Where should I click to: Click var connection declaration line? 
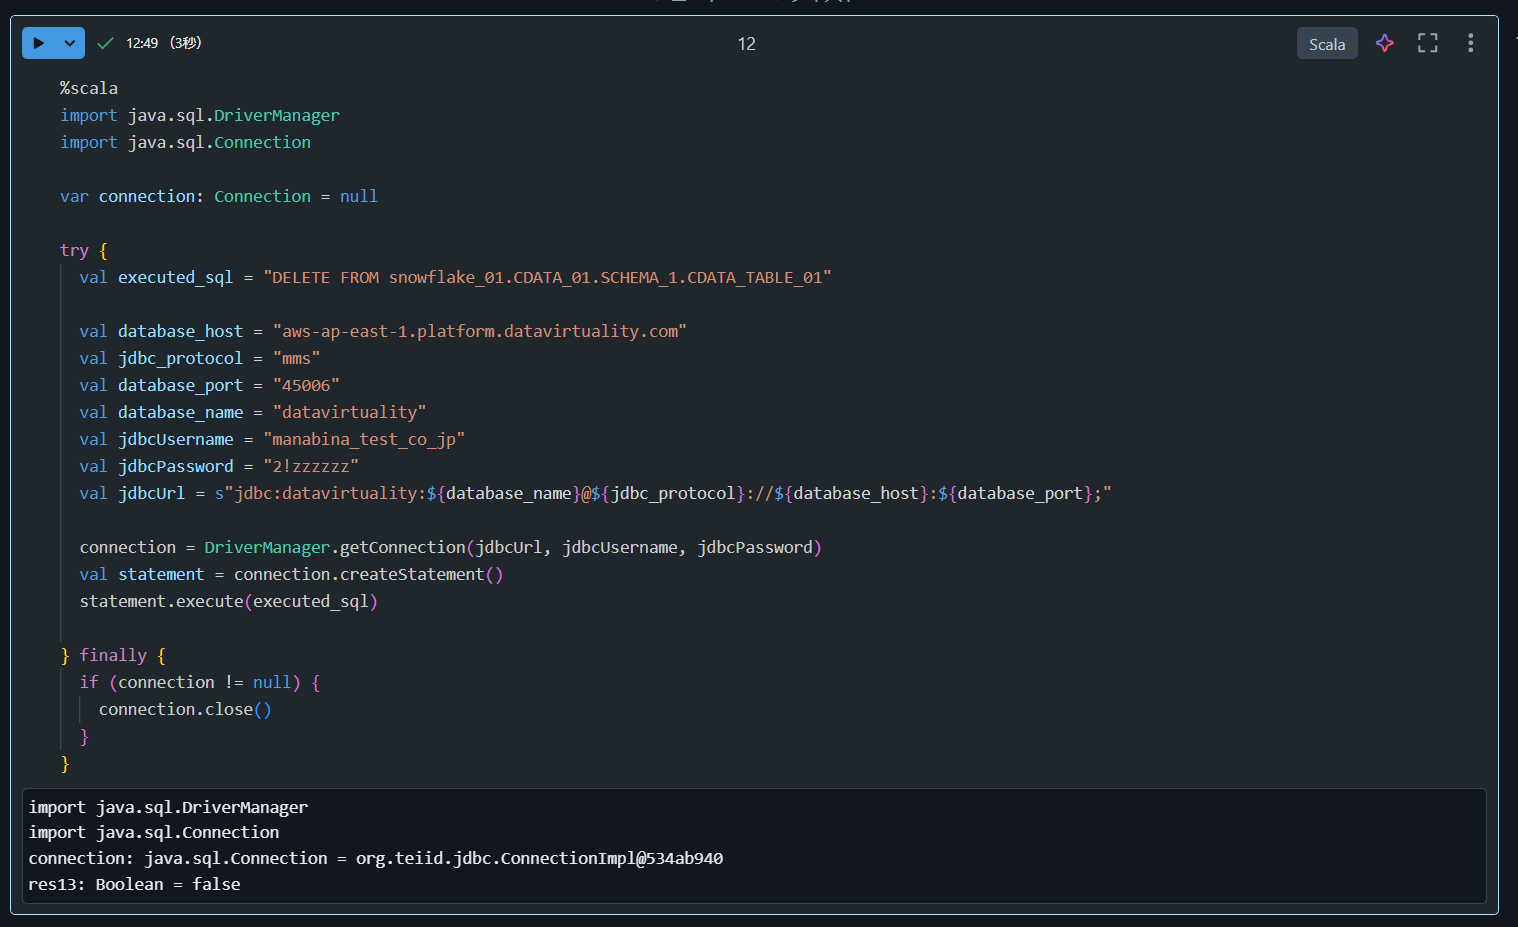coord(219,196)
